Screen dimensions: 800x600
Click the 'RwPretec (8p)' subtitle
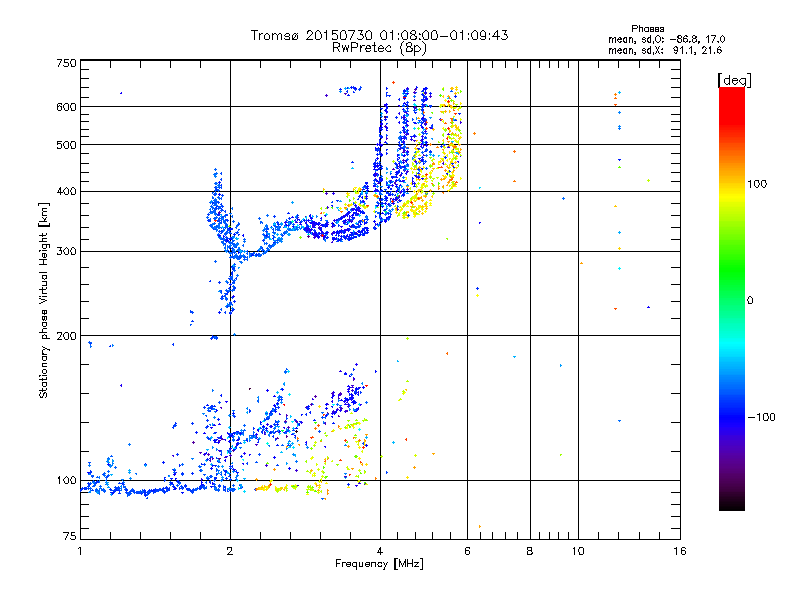point(379,48)
